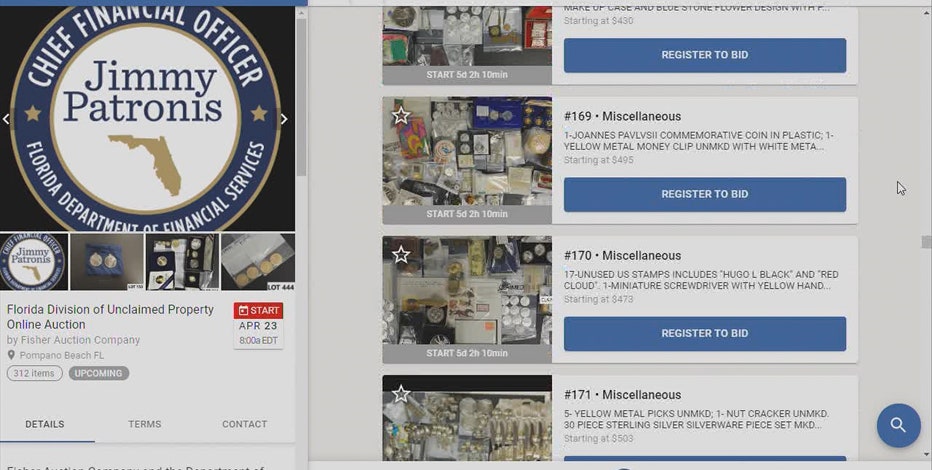Click the JOANNES PAVLVSII coin description

[698, 141]
